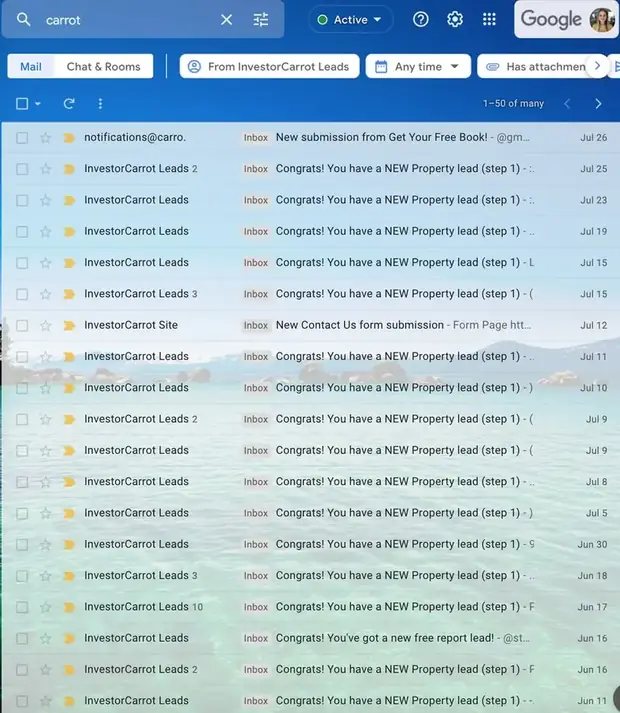Click Jun 30 date text
Image resolution: width=620 pixels, height=713 pixels.
click(x=592, y=544)
